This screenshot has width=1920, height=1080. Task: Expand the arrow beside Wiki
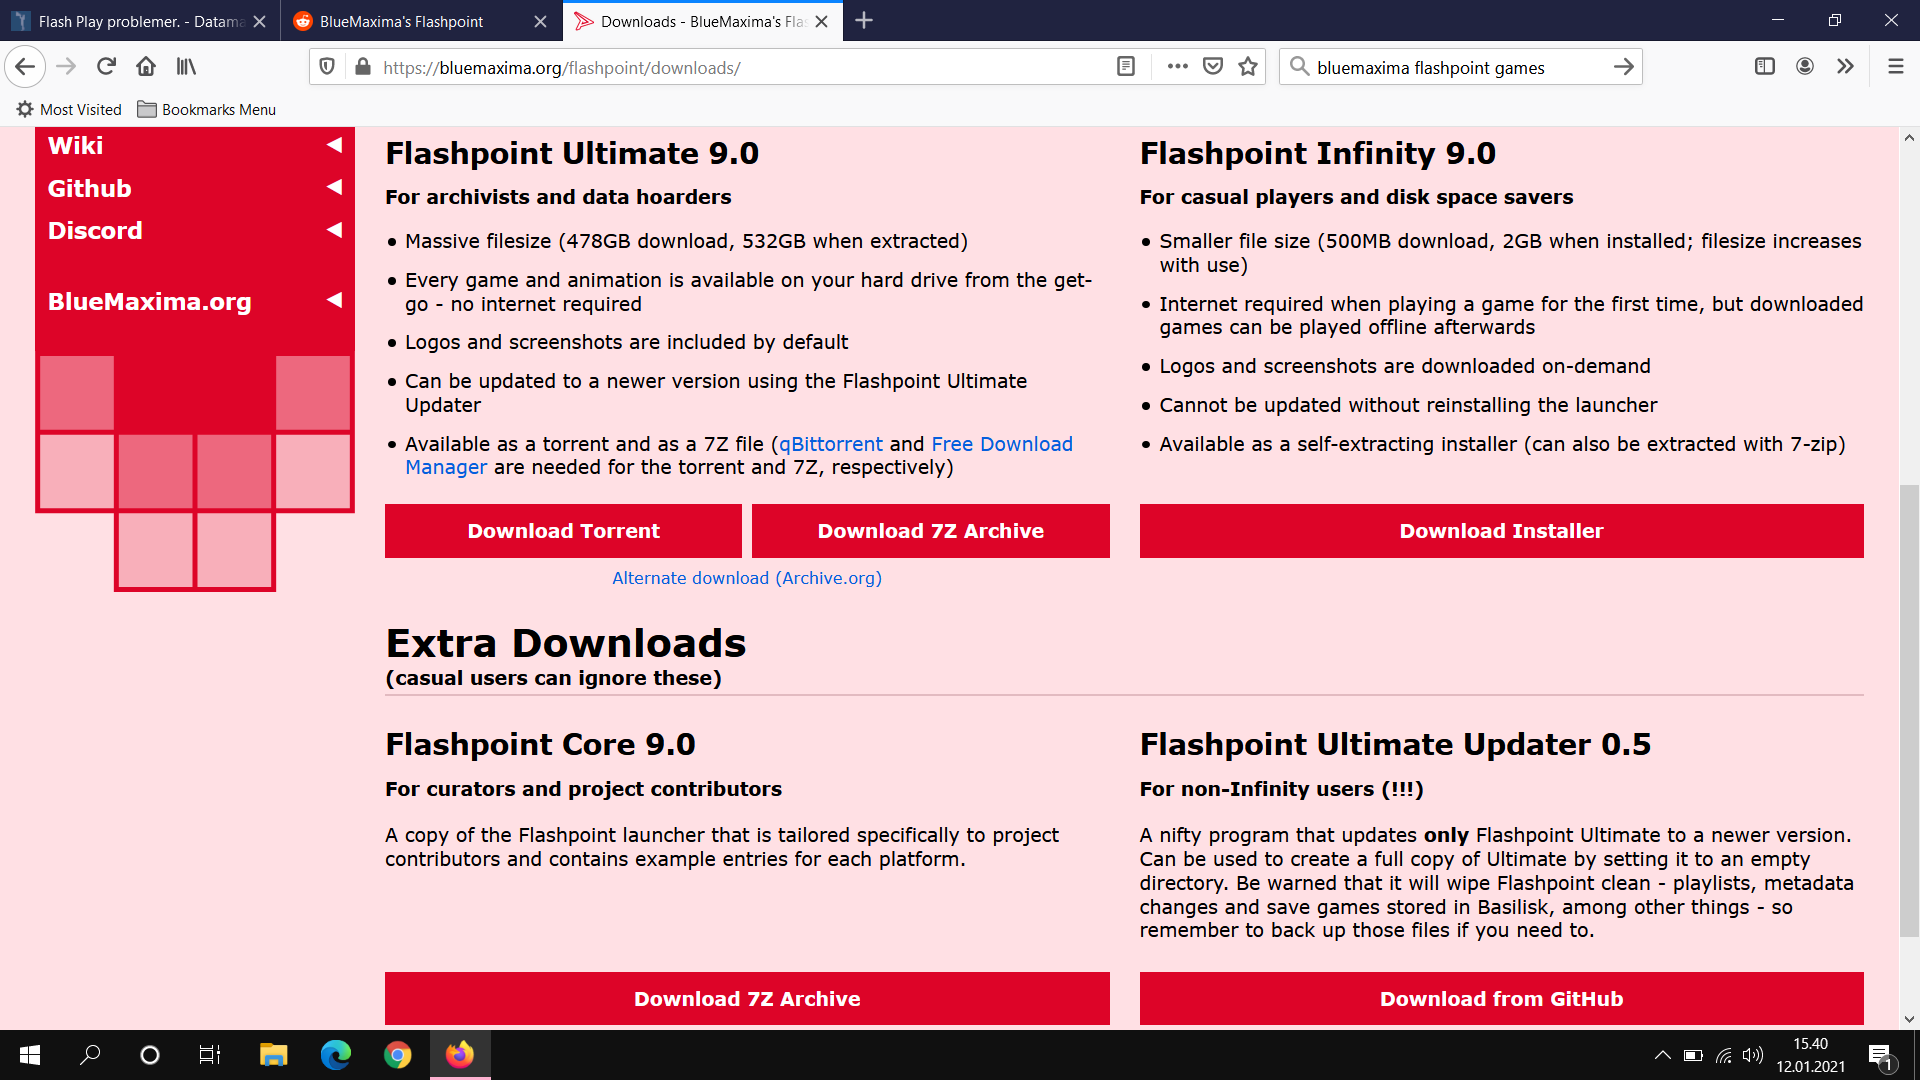click(x=334, y=145)
